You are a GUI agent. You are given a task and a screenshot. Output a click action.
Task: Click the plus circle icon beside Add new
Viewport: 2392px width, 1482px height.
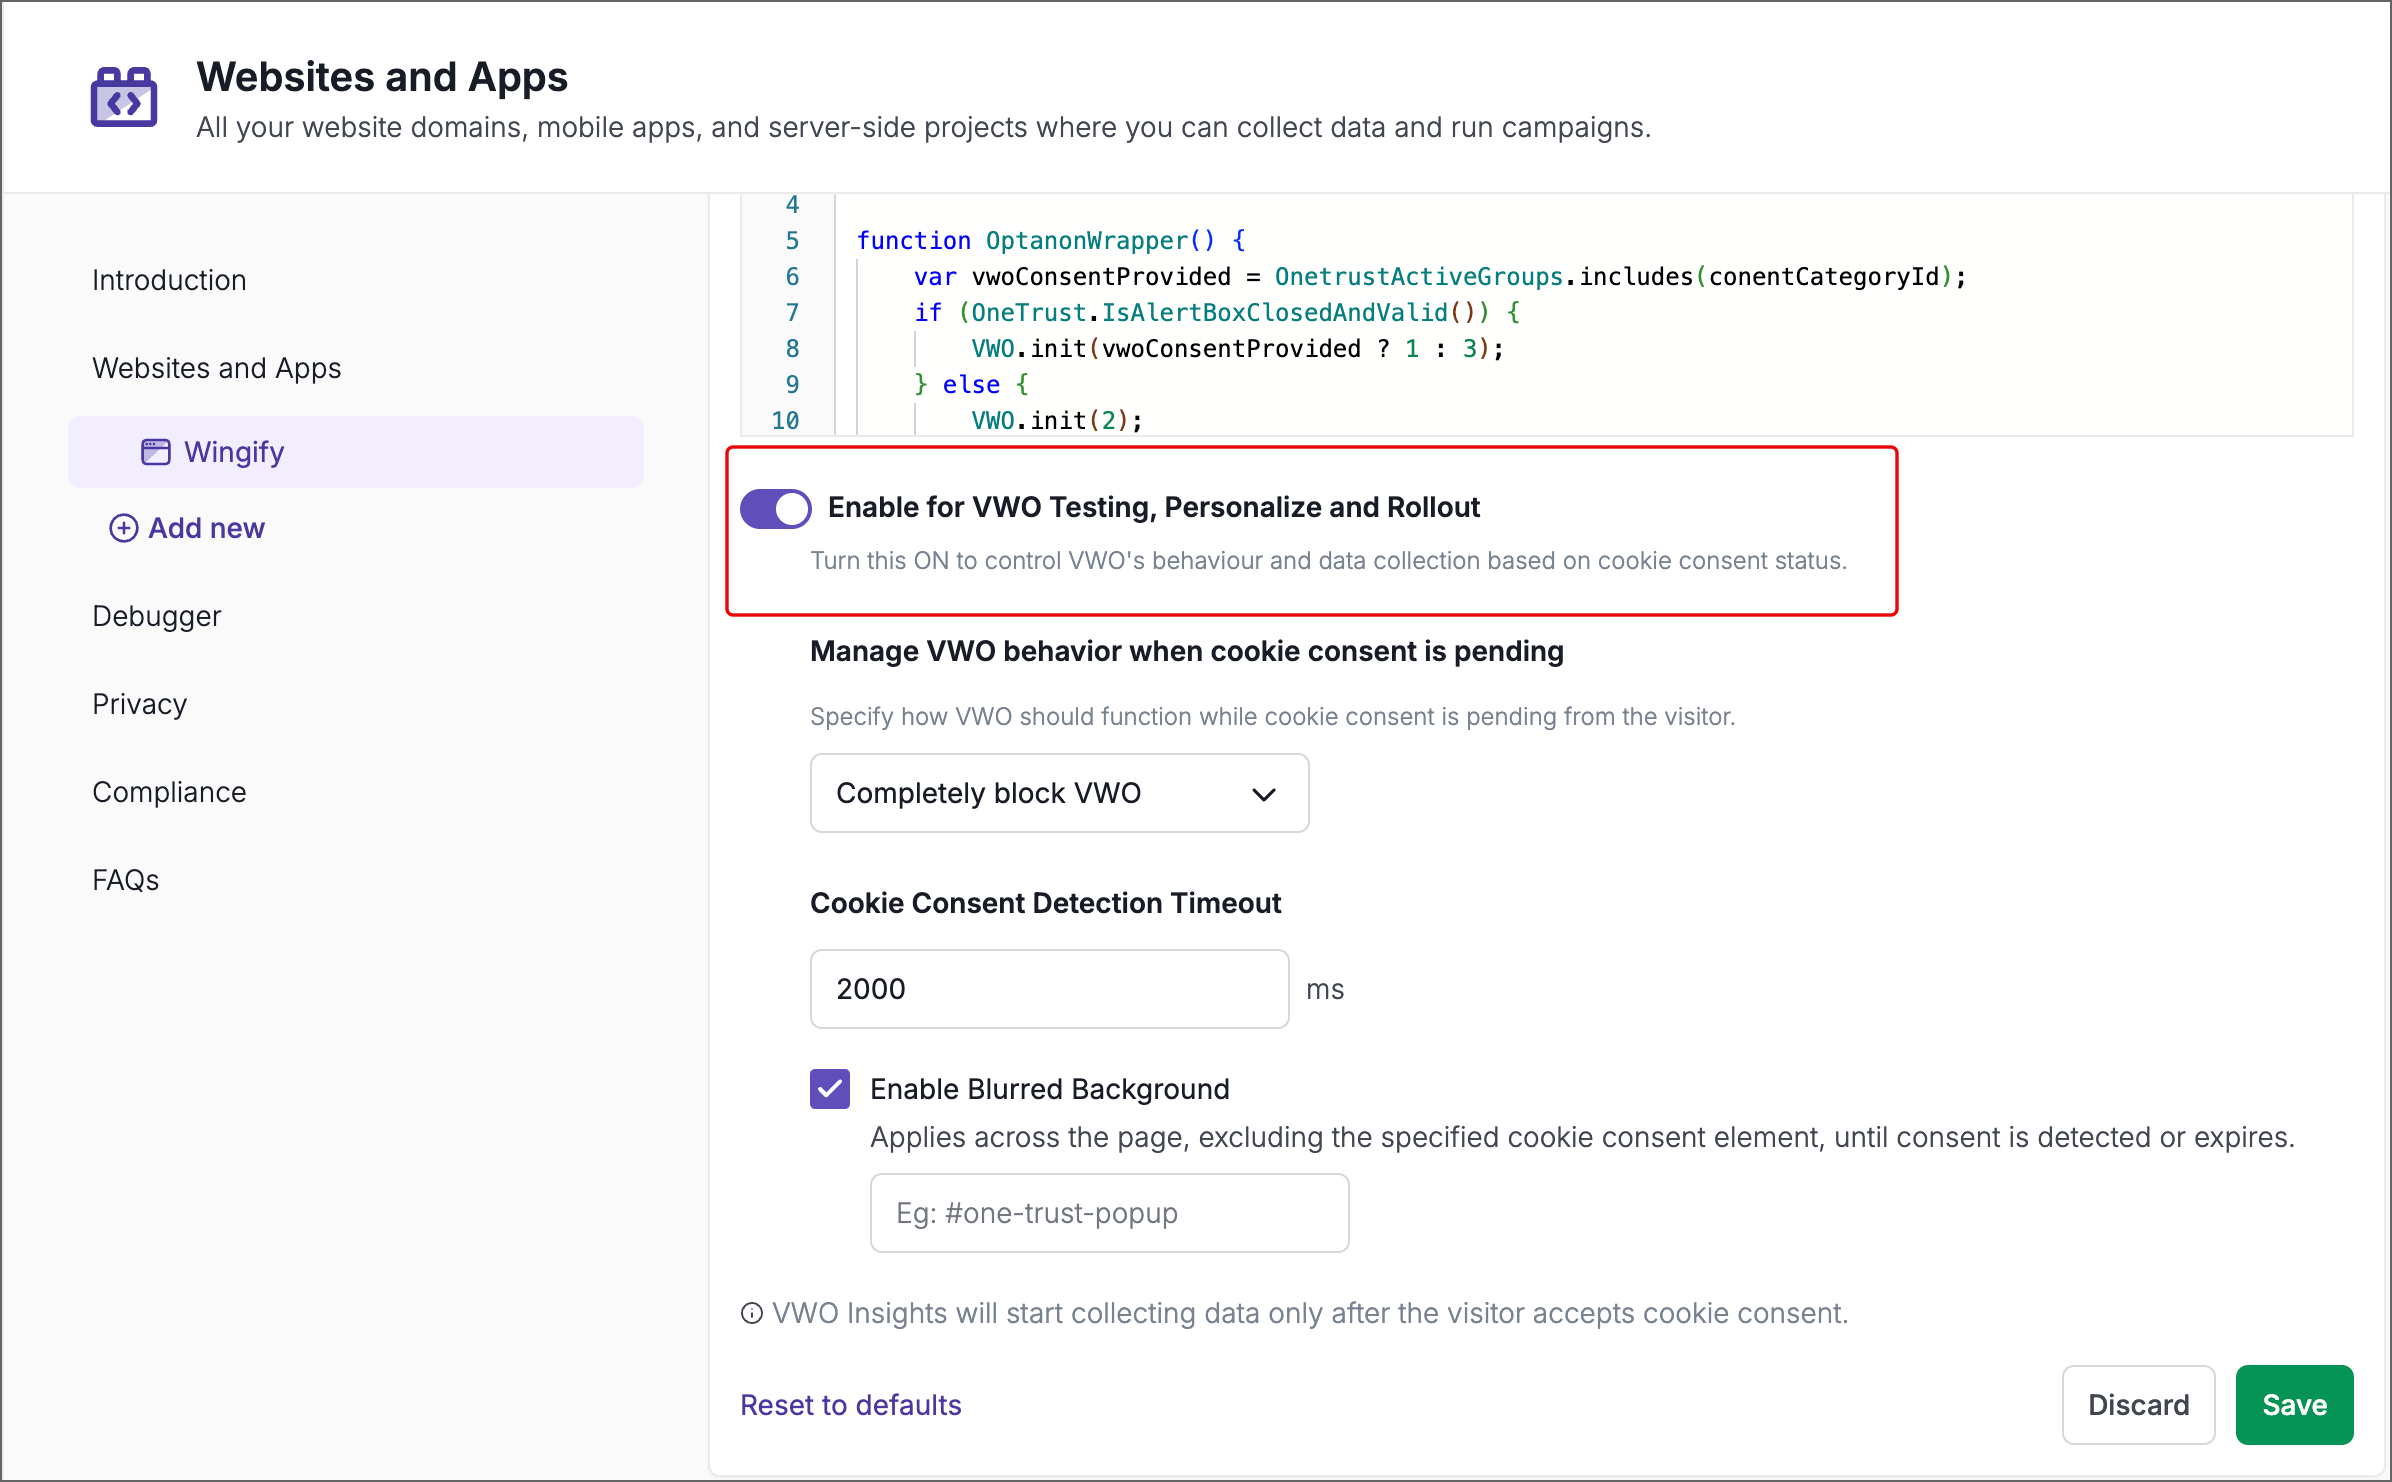(123, 528)
